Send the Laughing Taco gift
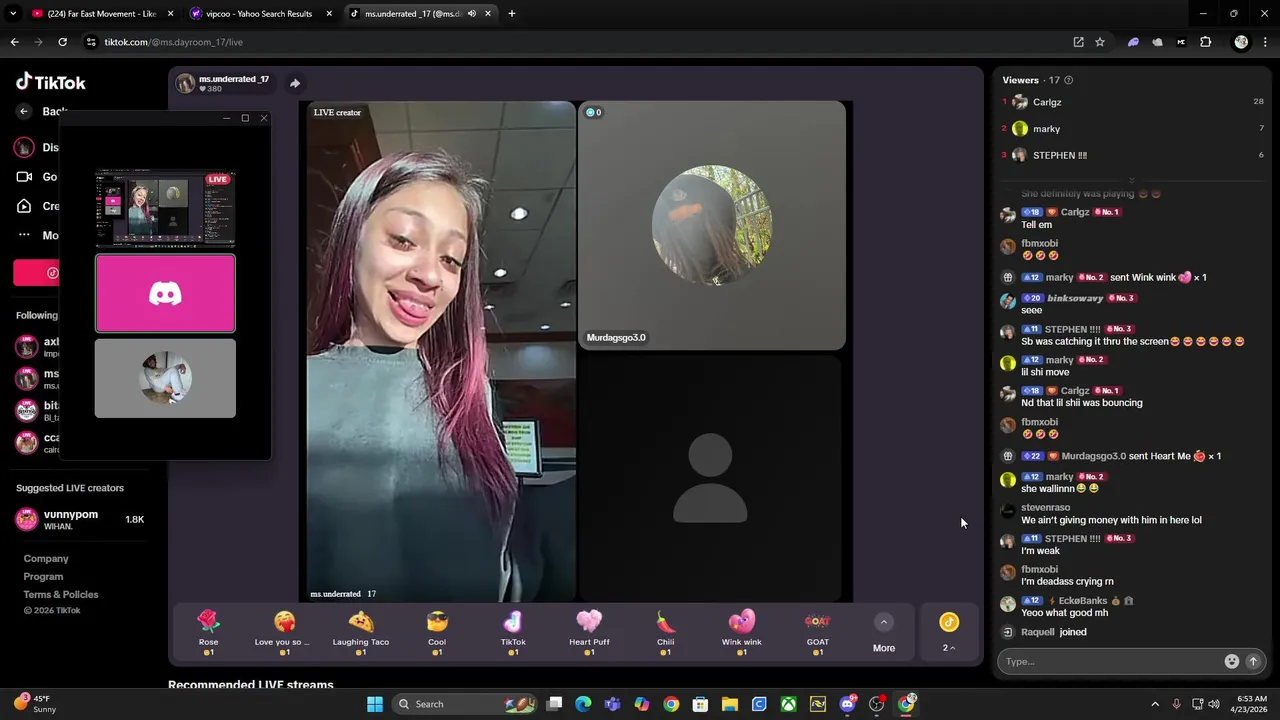 tap(361, 634)
